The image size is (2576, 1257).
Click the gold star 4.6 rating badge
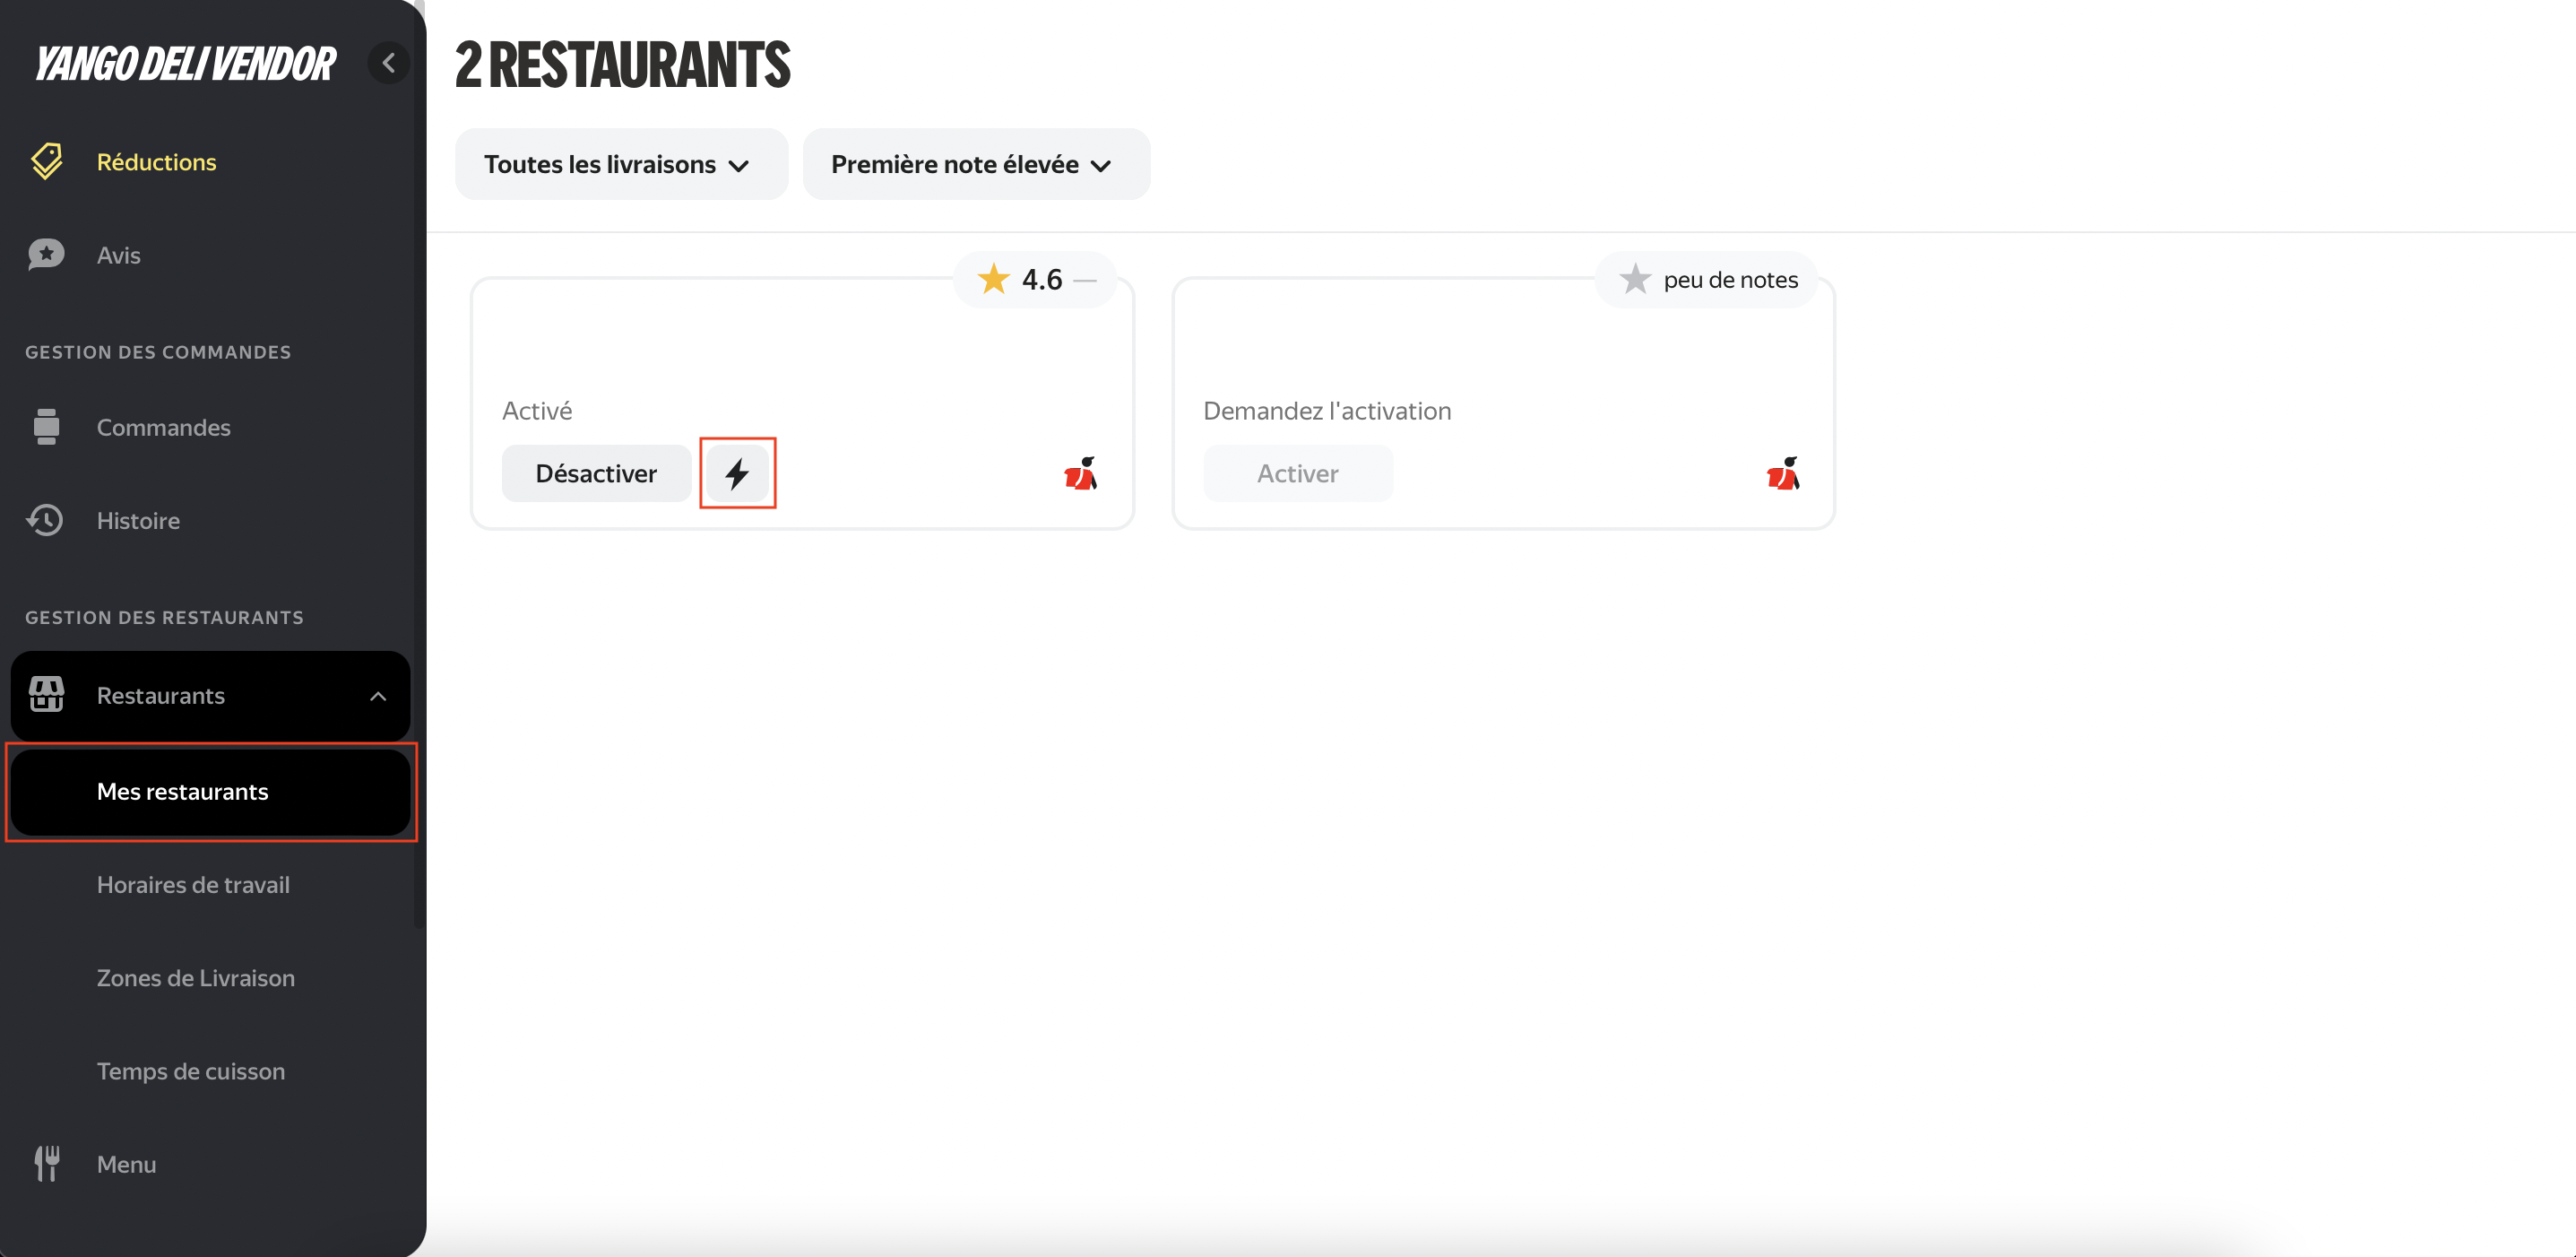(x=1035, y=279)
